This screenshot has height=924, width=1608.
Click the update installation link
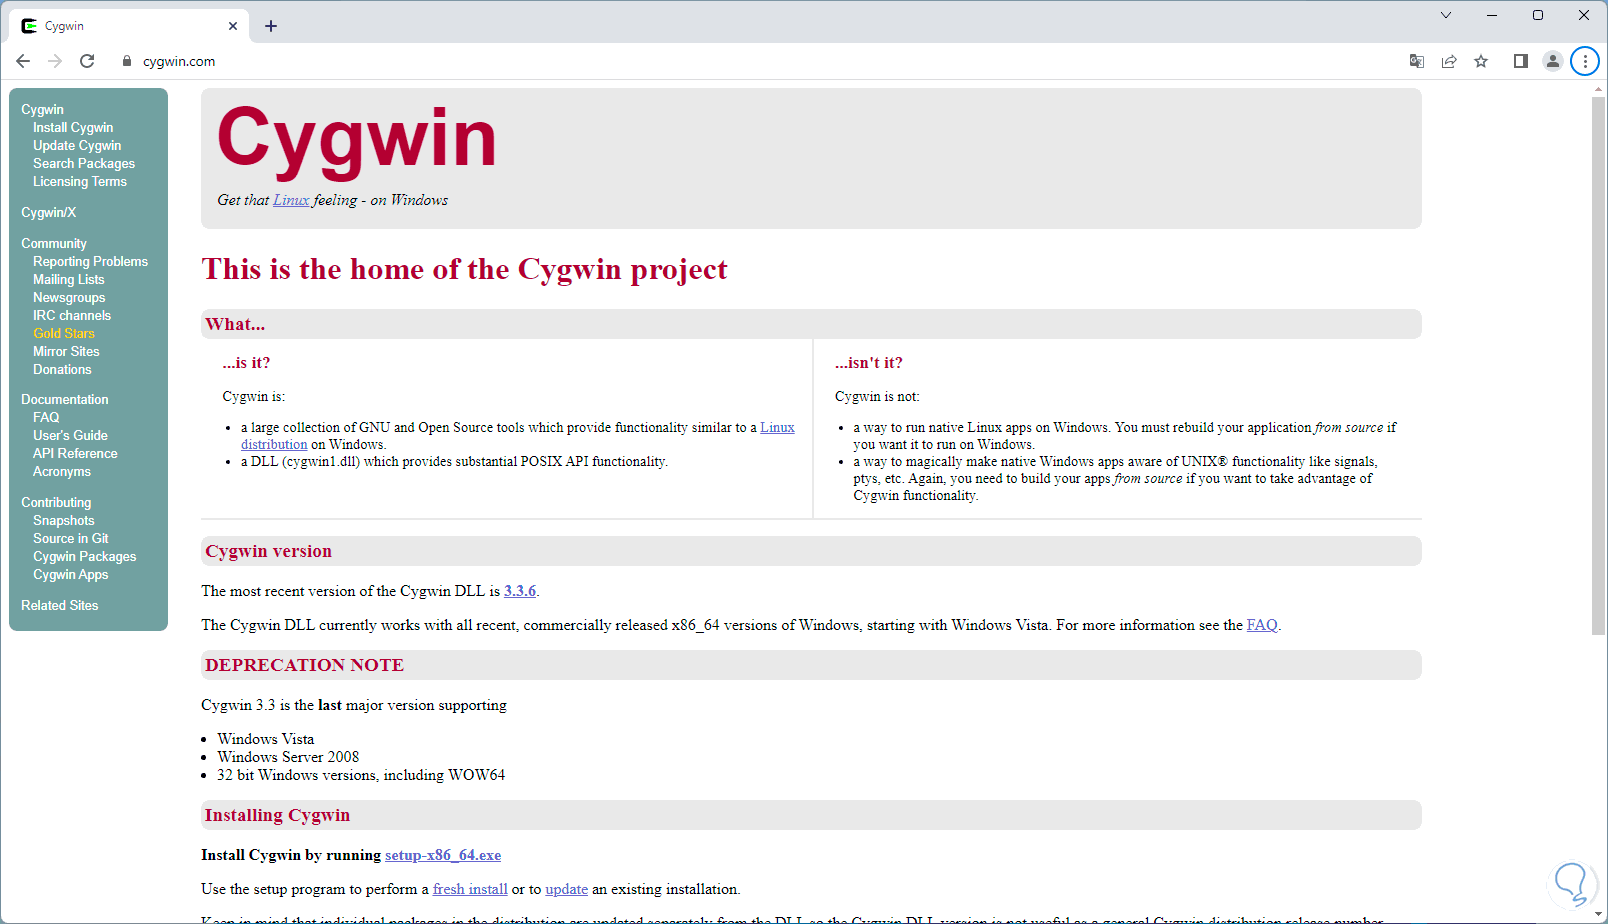click(566, 889)
